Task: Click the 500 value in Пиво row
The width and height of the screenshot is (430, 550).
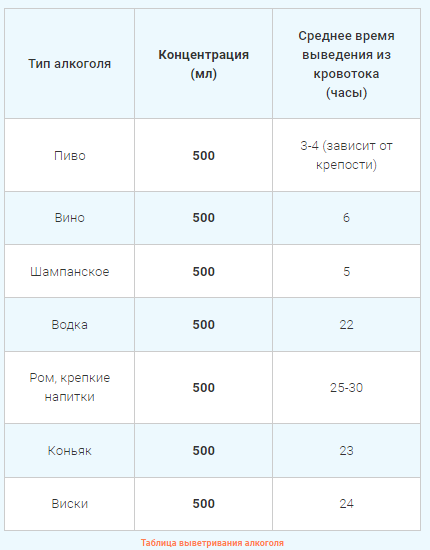Action: coord(203,155)
